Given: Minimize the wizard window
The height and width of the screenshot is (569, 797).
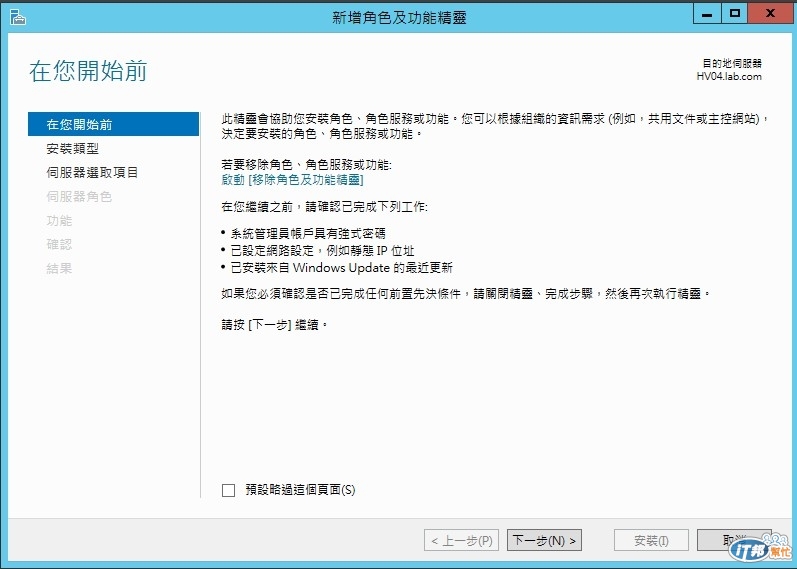Looking at the screenshot, I should (707, 14).
